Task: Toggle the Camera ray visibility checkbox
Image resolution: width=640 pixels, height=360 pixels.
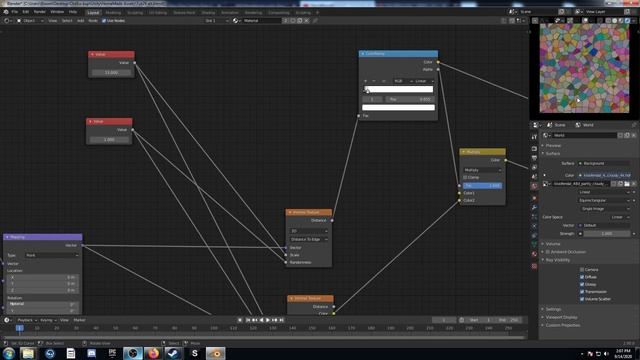Action: [582, 269]
